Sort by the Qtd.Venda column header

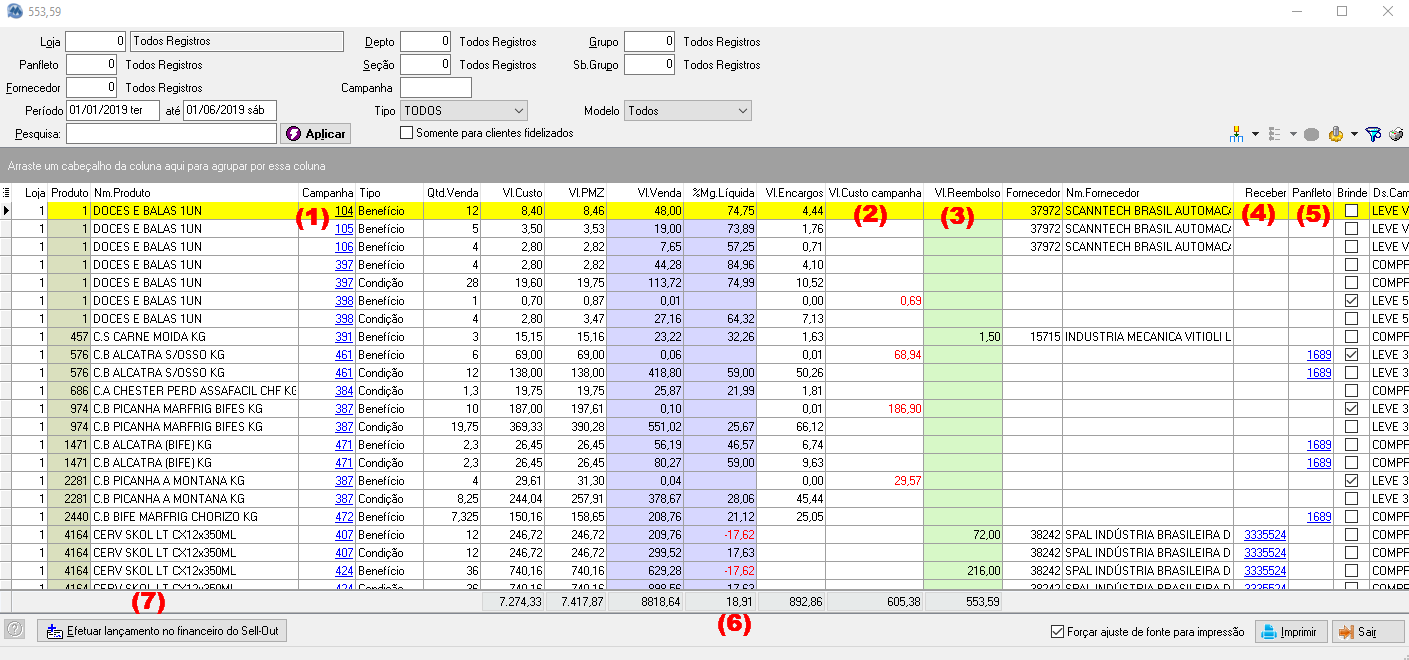coord(454,193)
